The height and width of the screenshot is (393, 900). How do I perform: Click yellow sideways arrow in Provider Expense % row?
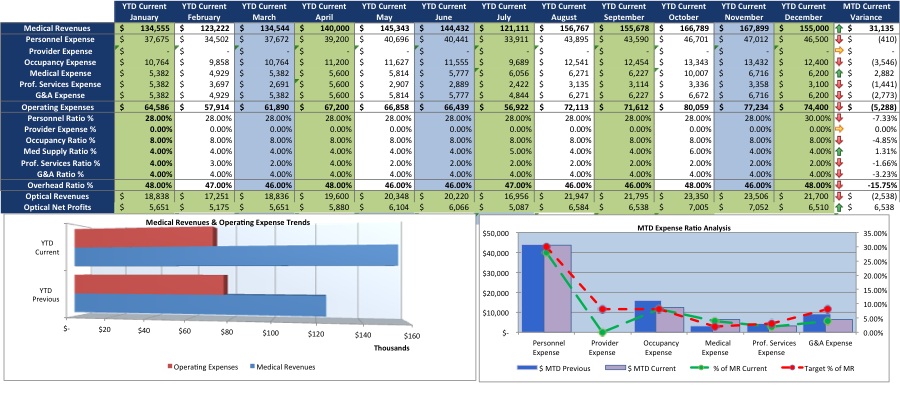click(839, 130)
